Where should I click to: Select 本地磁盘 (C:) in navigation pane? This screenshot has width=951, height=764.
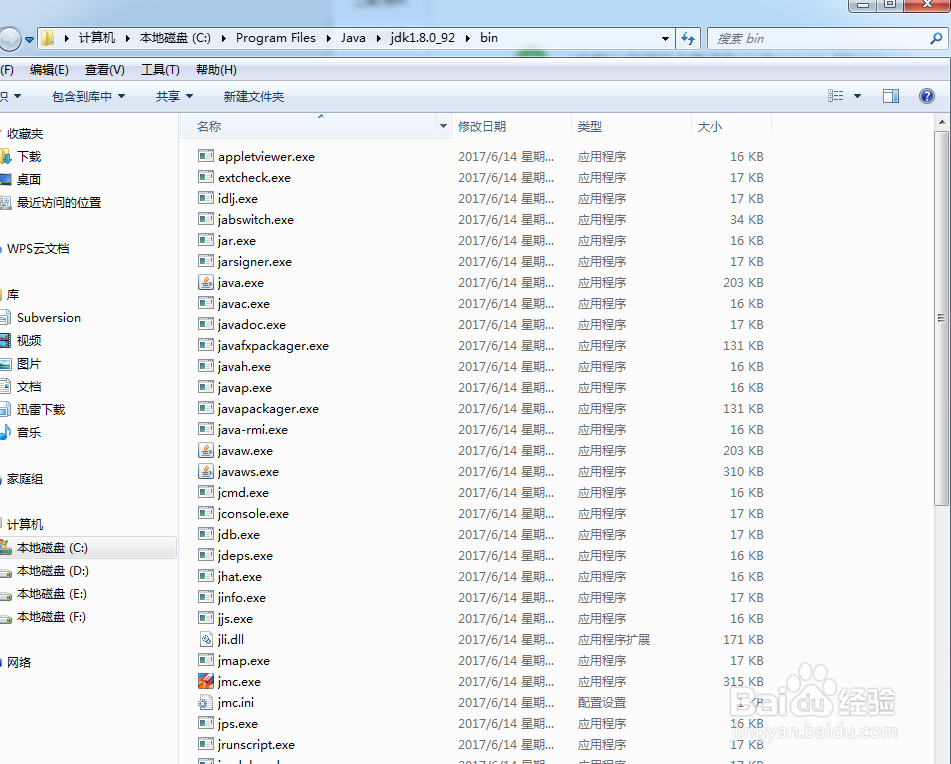pos(52,548)
